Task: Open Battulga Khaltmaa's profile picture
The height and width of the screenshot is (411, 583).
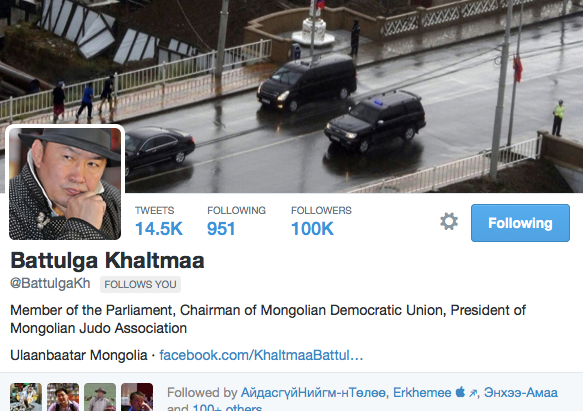Action: [x=65, y=184]
